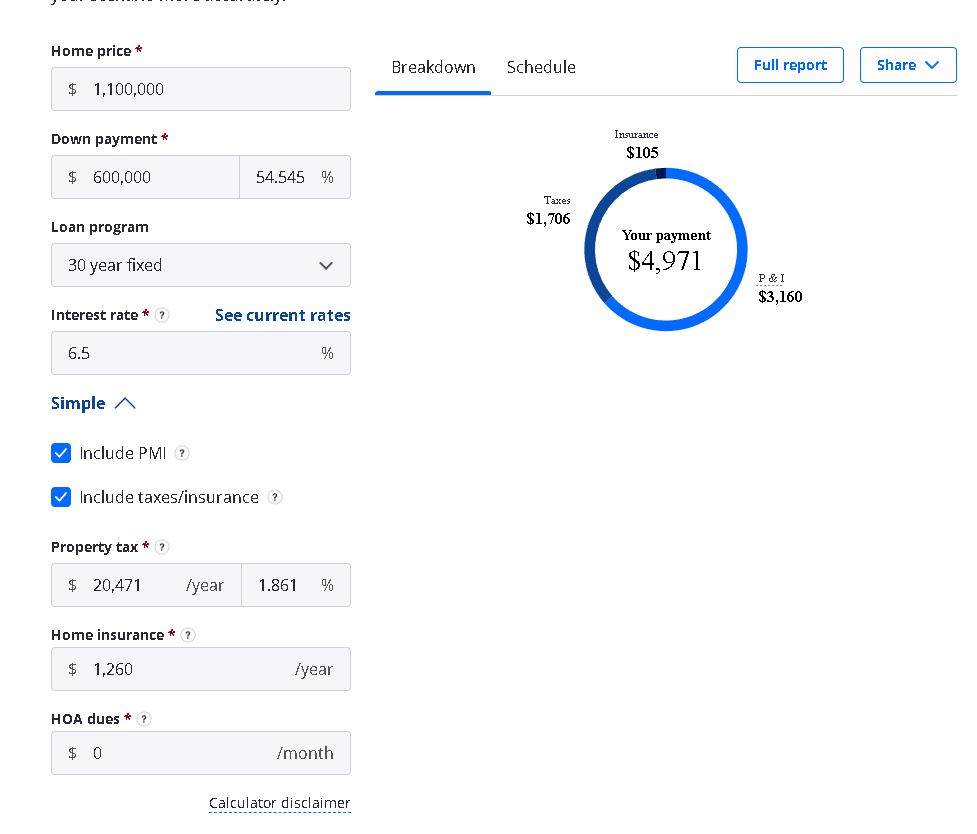Open the Calculator disclaimer link
Screen dimensions: 977x834
(x=279, y=803)
